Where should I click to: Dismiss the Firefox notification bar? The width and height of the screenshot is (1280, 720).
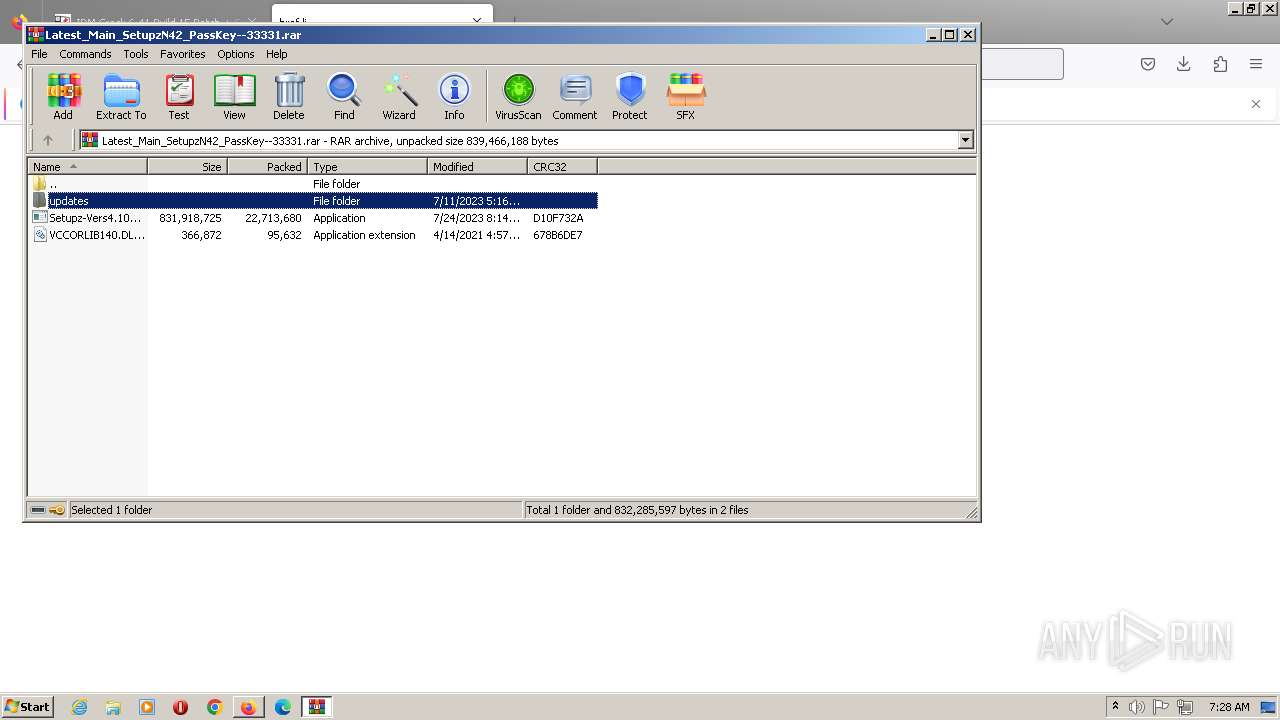[x=1256, y=104]
